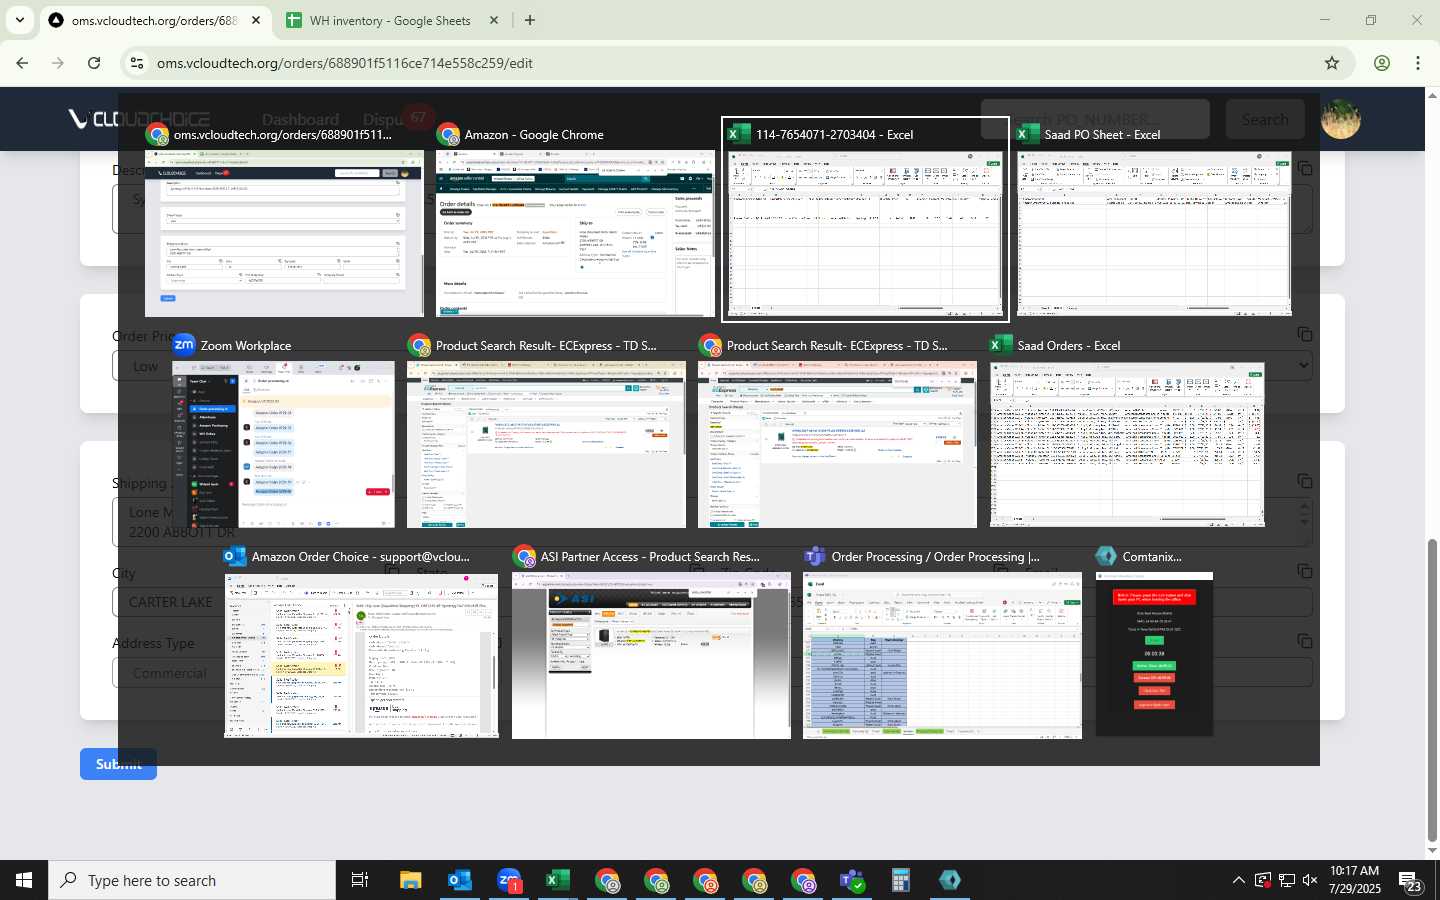Show hidden system tray icons
Viewport: 1440px width, 900px height.
(x=1239, y=880)
